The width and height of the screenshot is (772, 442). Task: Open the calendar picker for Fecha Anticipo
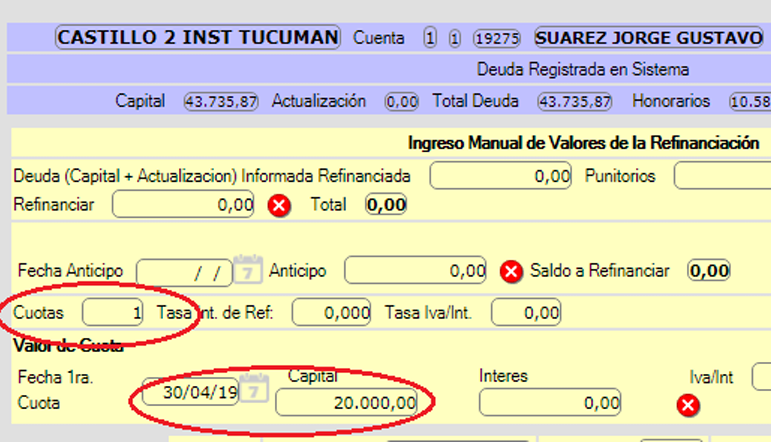click(x=246, y=271)
